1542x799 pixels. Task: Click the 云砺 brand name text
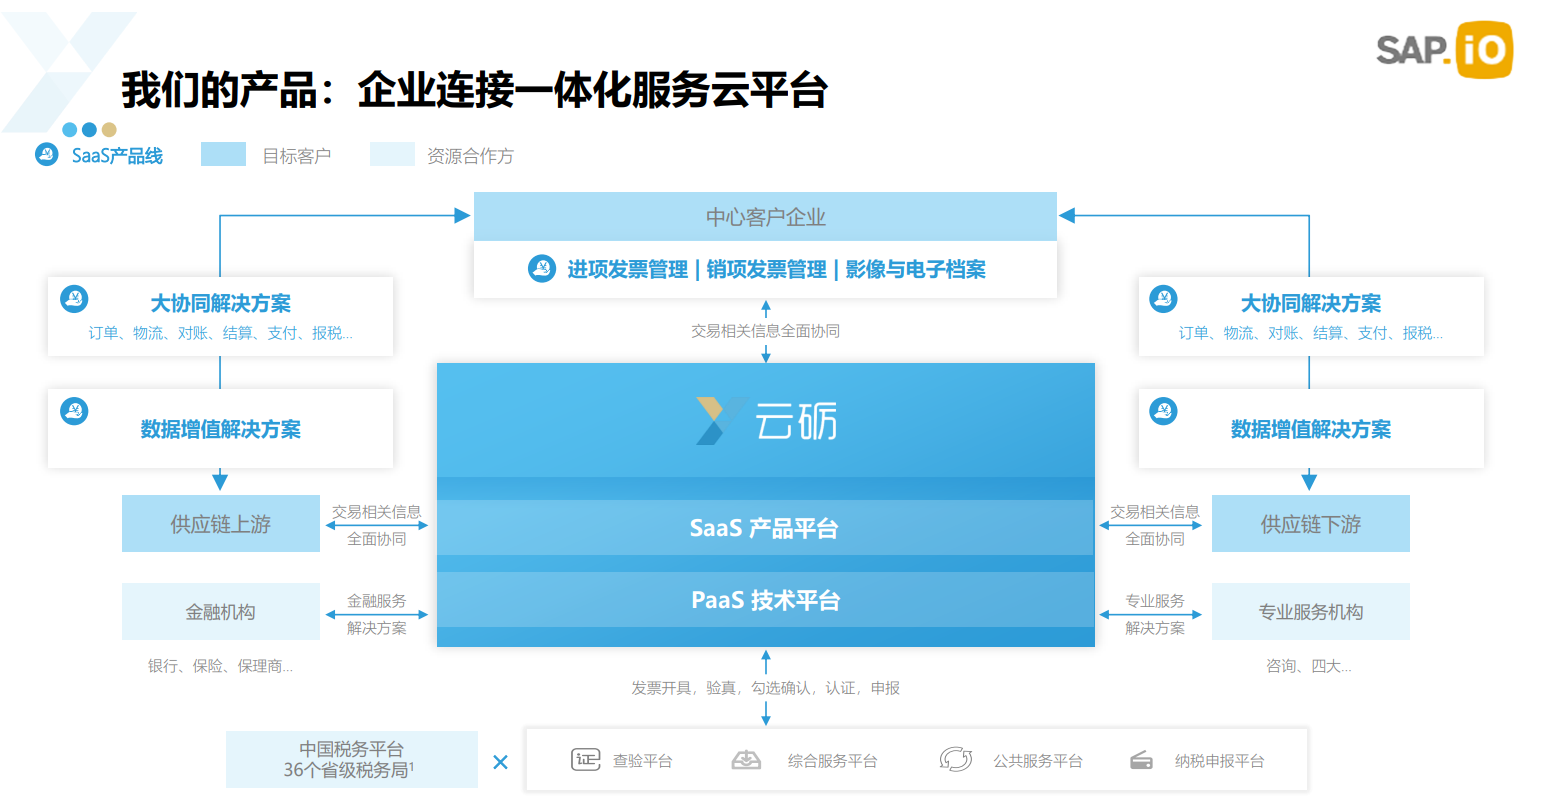click(797, 421)
